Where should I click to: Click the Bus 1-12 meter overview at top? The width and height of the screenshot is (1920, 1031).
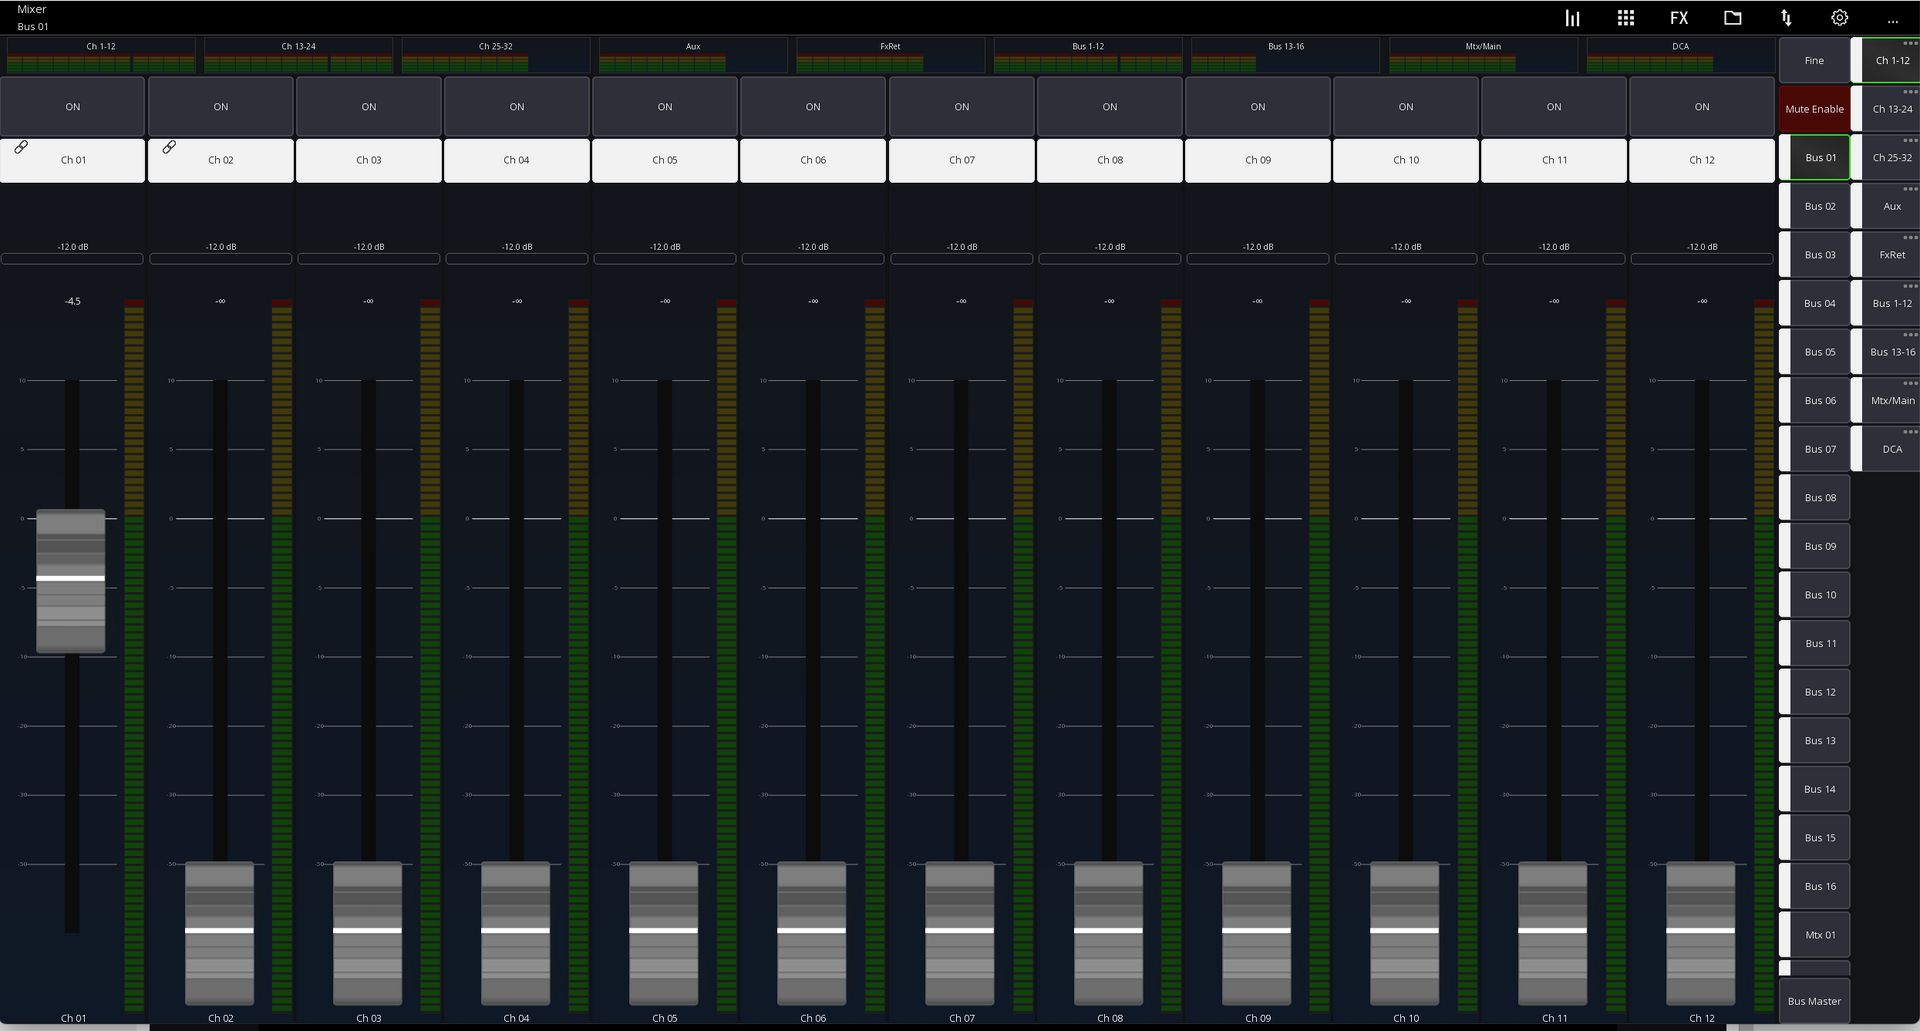tap(1088, 56)
